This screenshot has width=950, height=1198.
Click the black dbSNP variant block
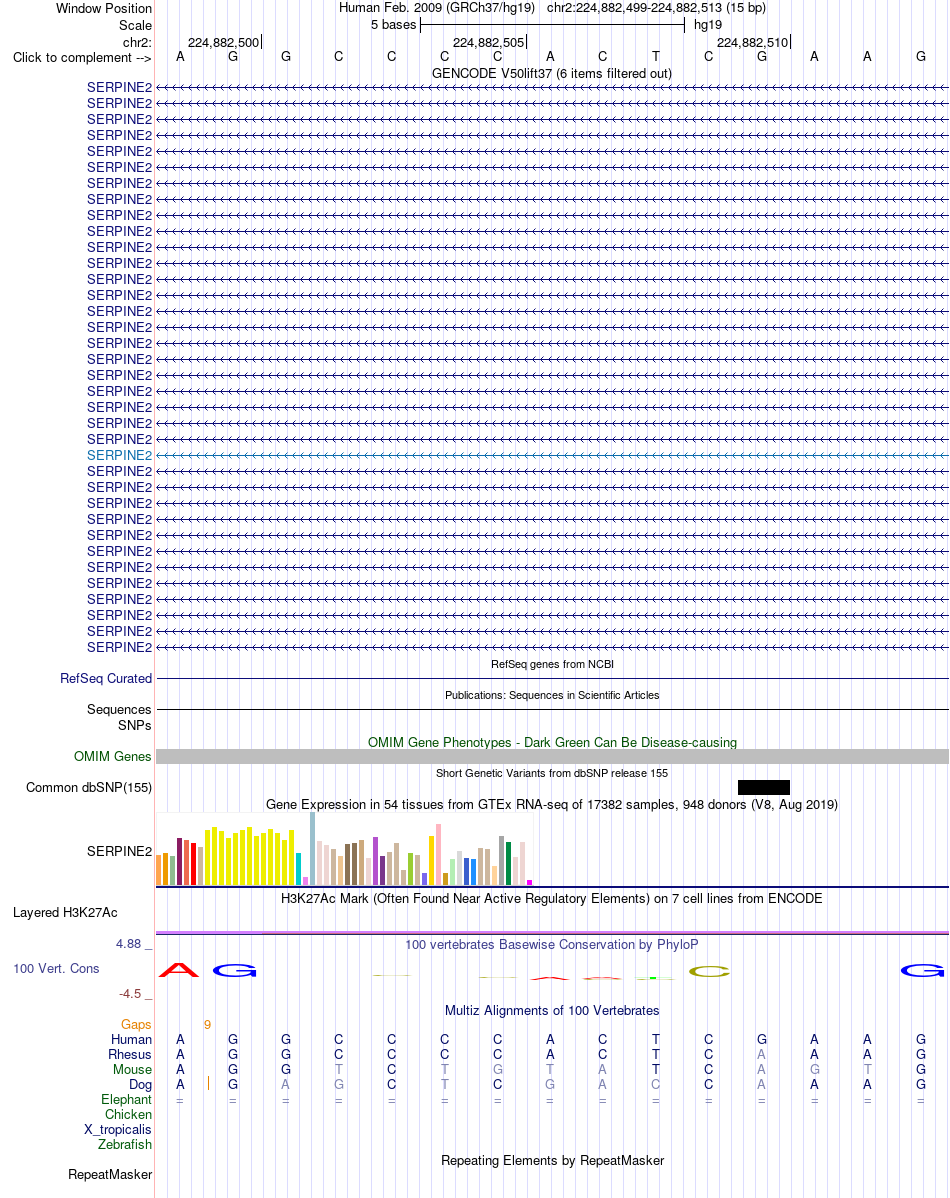pyautogui.click(x=764, y=788)
